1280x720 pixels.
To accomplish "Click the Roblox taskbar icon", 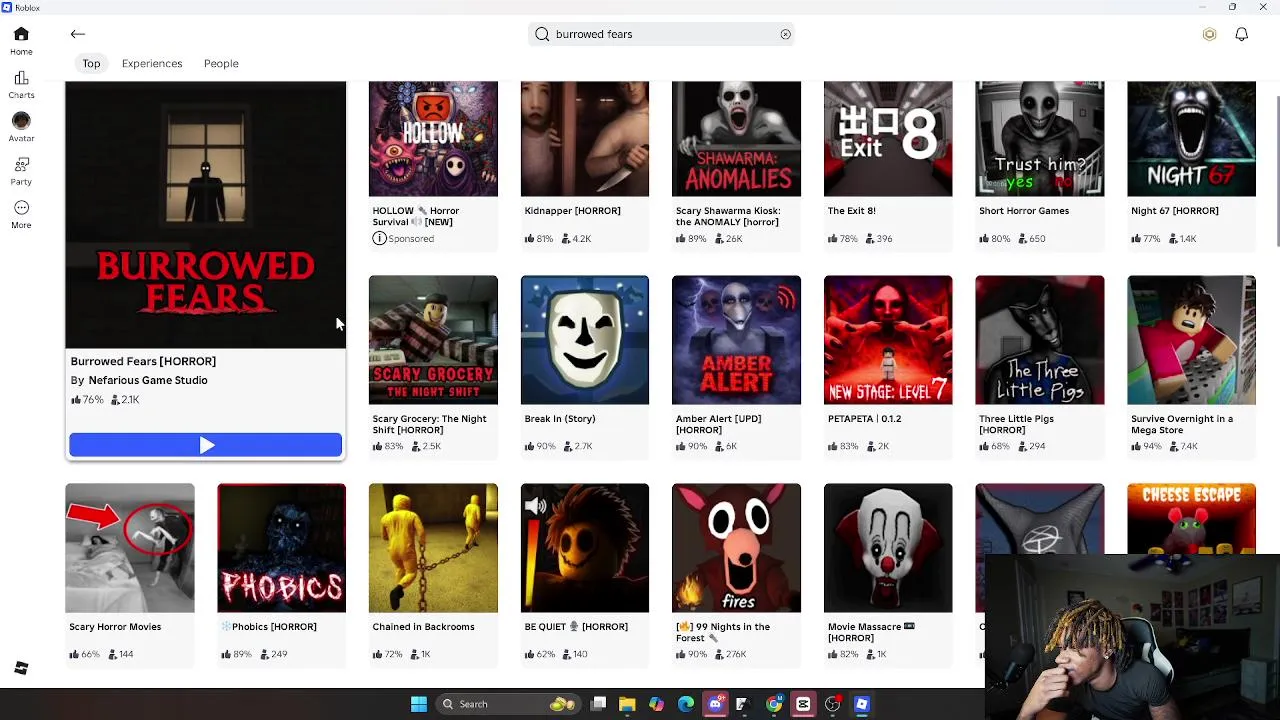I will click(862, 704).
